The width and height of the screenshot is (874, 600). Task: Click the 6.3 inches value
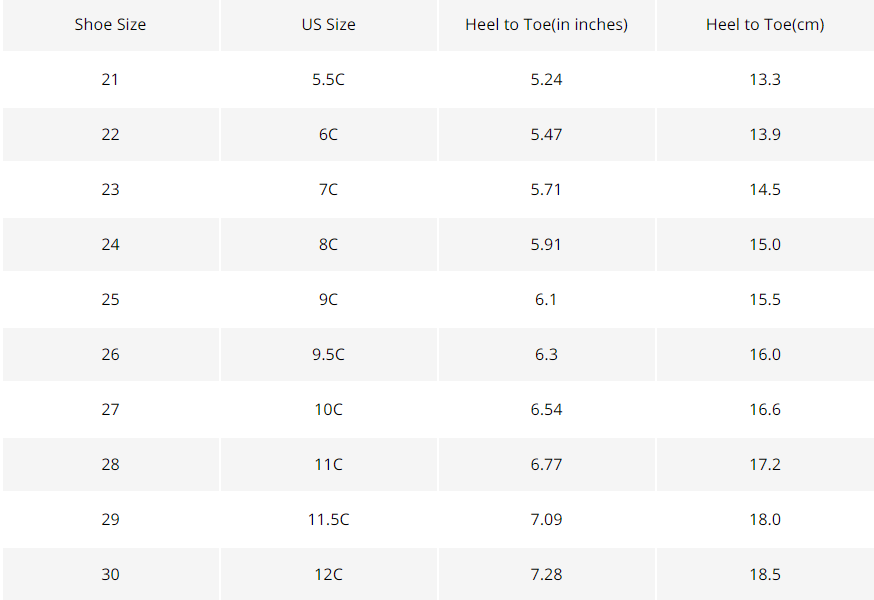coord(546,355)
